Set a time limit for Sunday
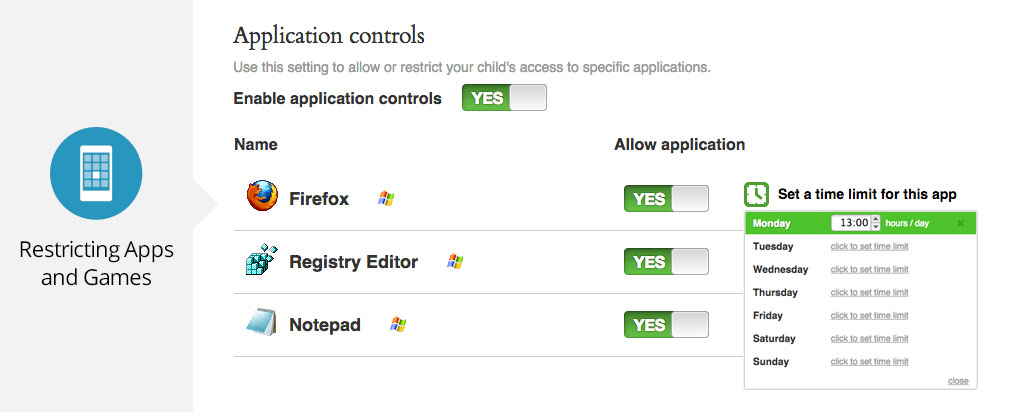The height and width of the screenshot is (412, 1028). click(869, 361)
